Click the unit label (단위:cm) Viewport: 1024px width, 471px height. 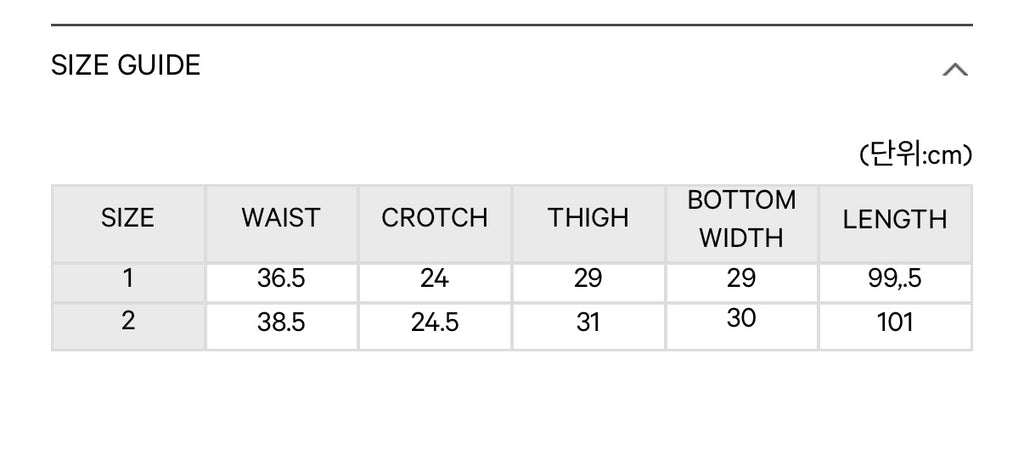click(915, 155)
